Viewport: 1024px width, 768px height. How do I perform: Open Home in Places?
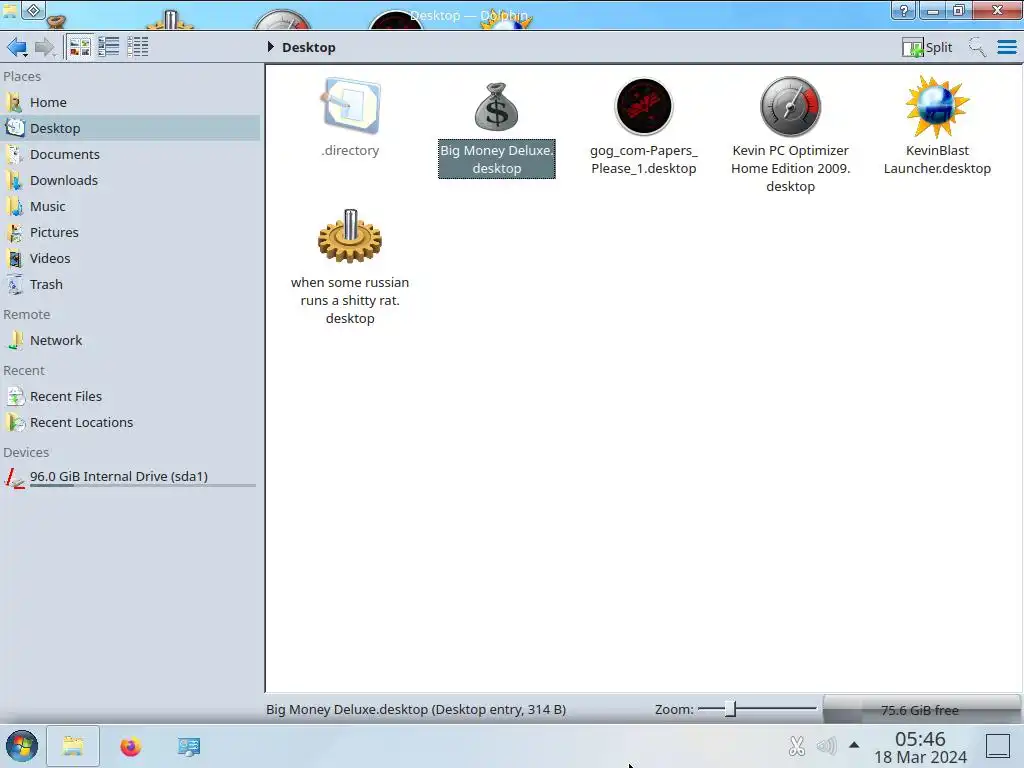coord(131,103)
